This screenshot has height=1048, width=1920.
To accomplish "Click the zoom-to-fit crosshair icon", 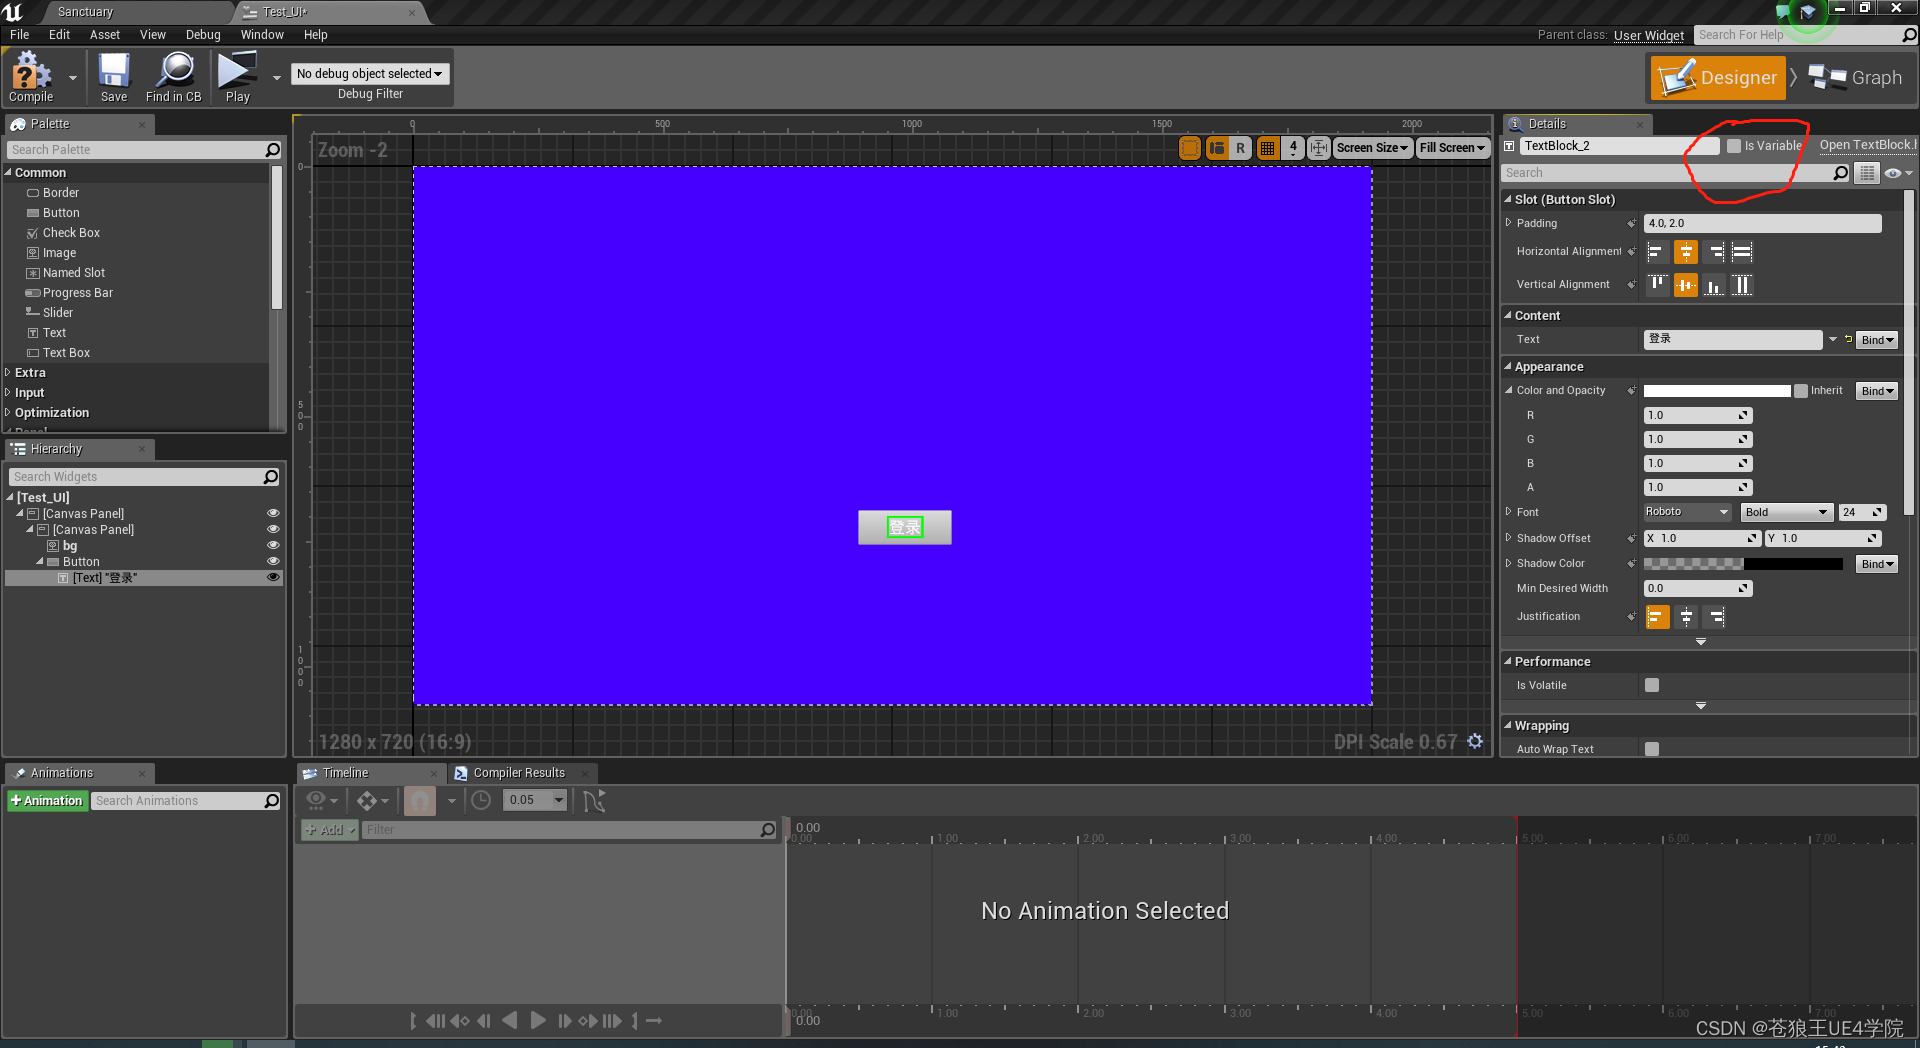I will (1318, 147).
